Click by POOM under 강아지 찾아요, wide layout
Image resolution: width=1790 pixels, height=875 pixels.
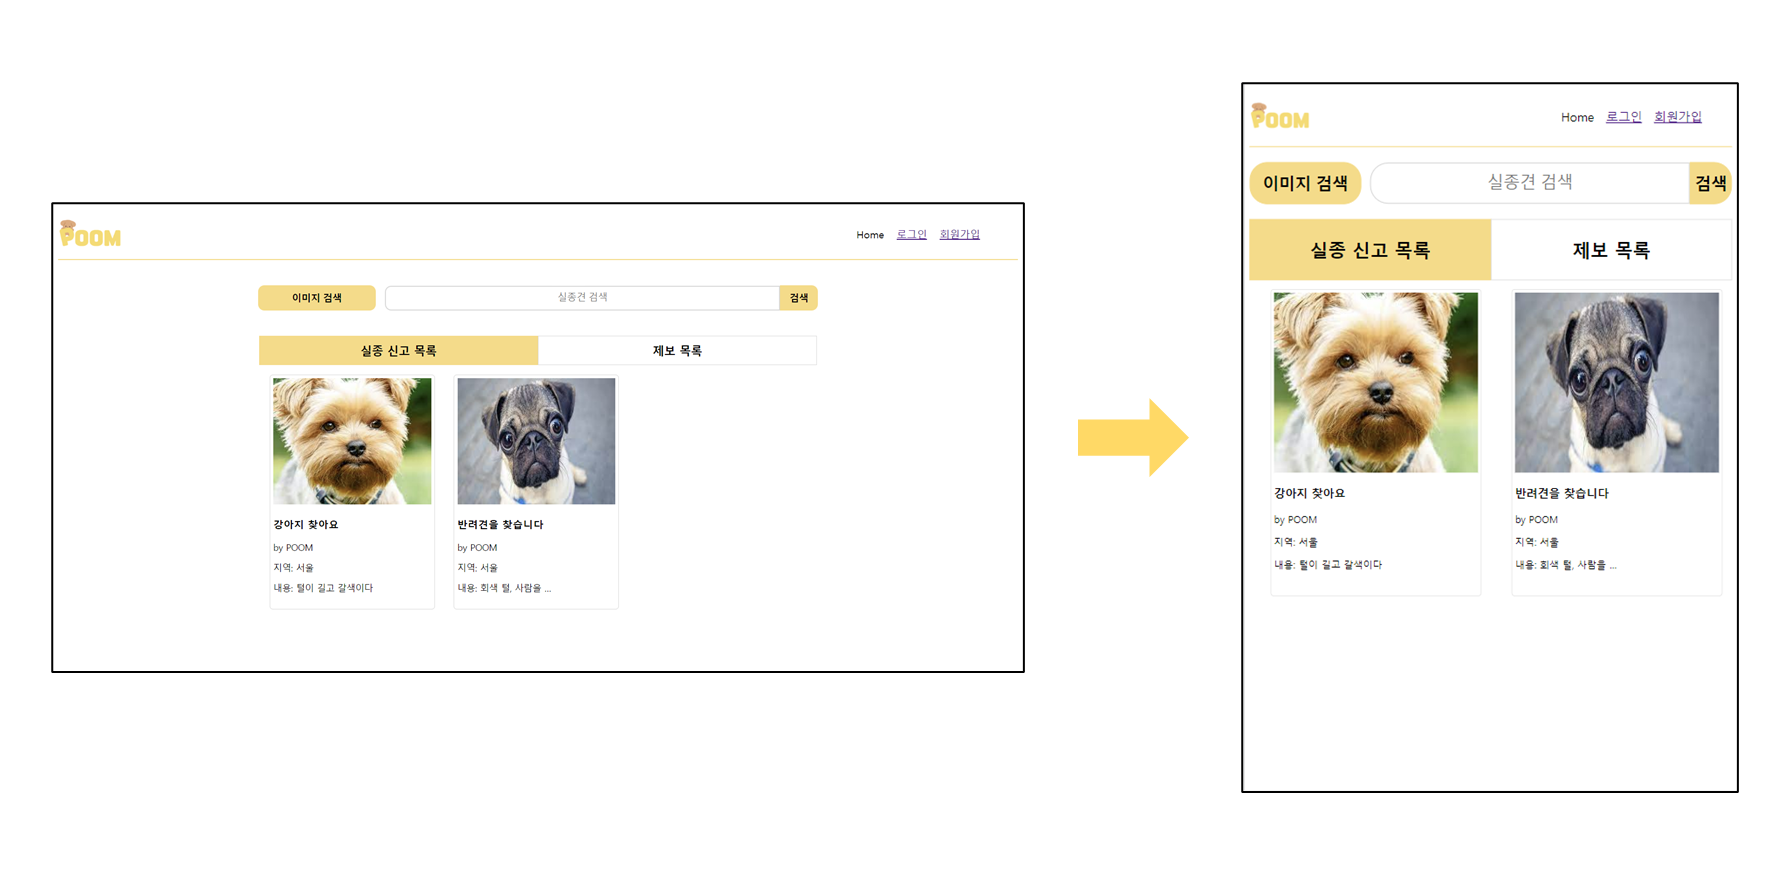pyautogui.click(x=293, y=548)
